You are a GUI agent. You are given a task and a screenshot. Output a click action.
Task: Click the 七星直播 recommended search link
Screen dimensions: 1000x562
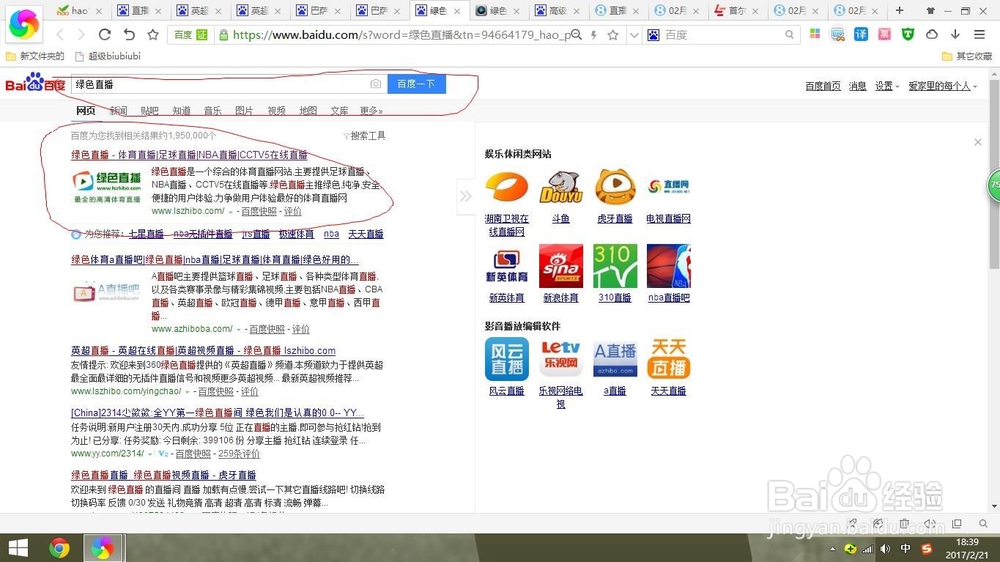tap(146, 234)
